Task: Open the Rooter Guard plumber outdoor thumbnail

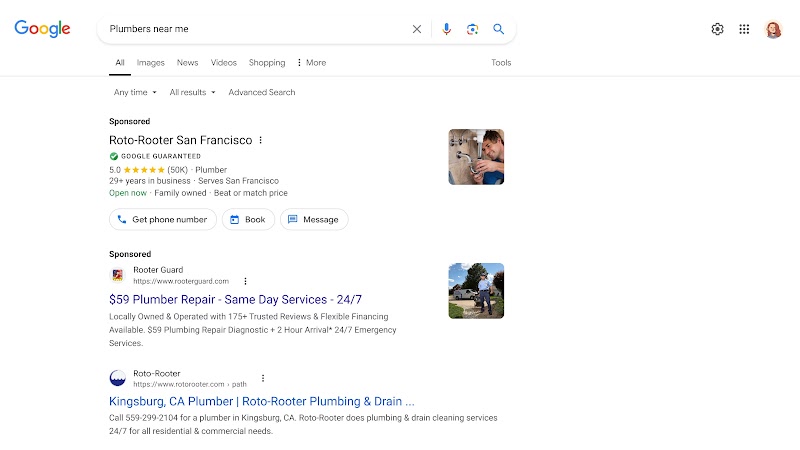Action: [x=476, y=291]
